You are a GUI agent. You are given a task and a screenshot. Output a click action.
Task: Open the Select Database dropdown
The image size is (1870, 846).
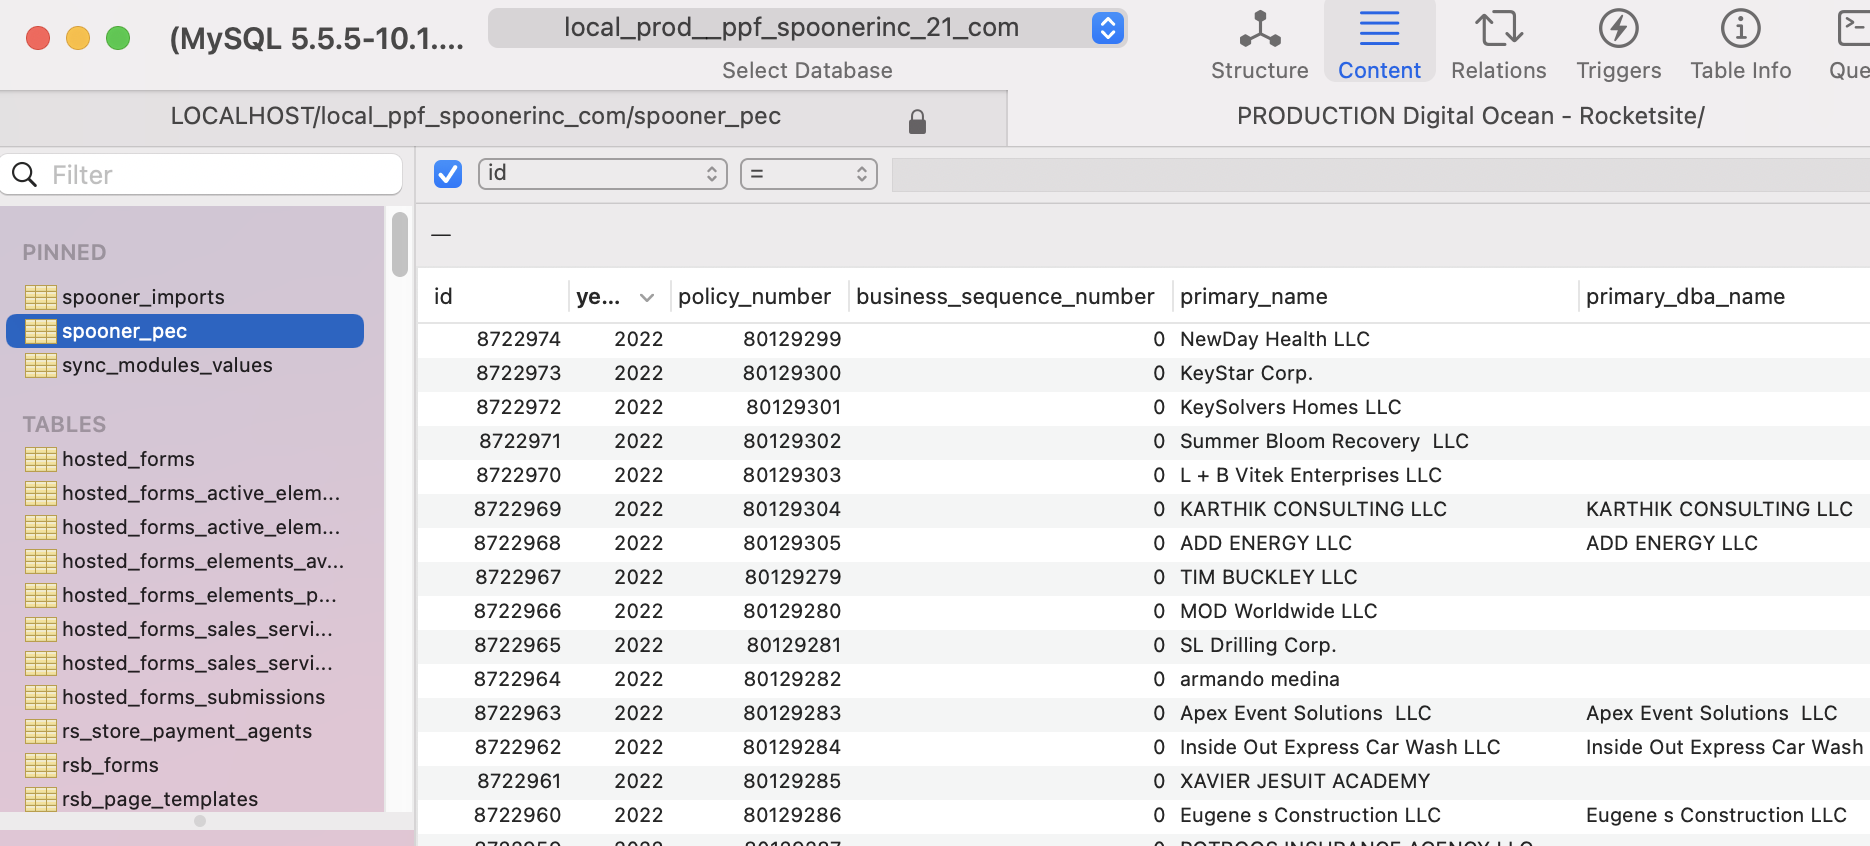pos(807,28)
